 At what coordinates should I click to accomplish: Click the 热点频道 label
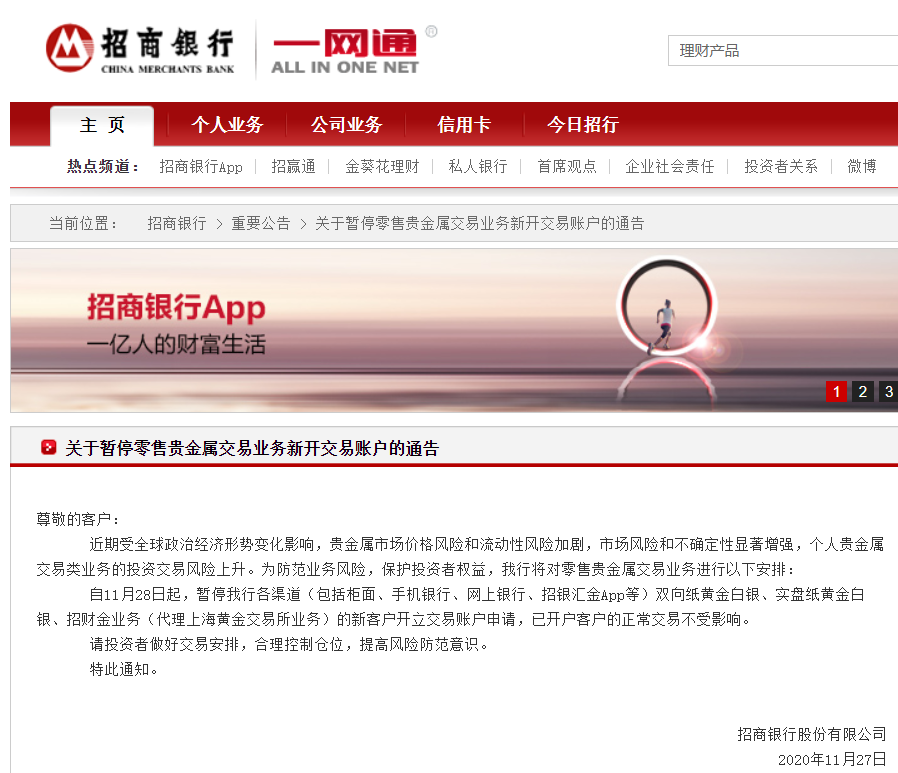[x=103, y=167]
